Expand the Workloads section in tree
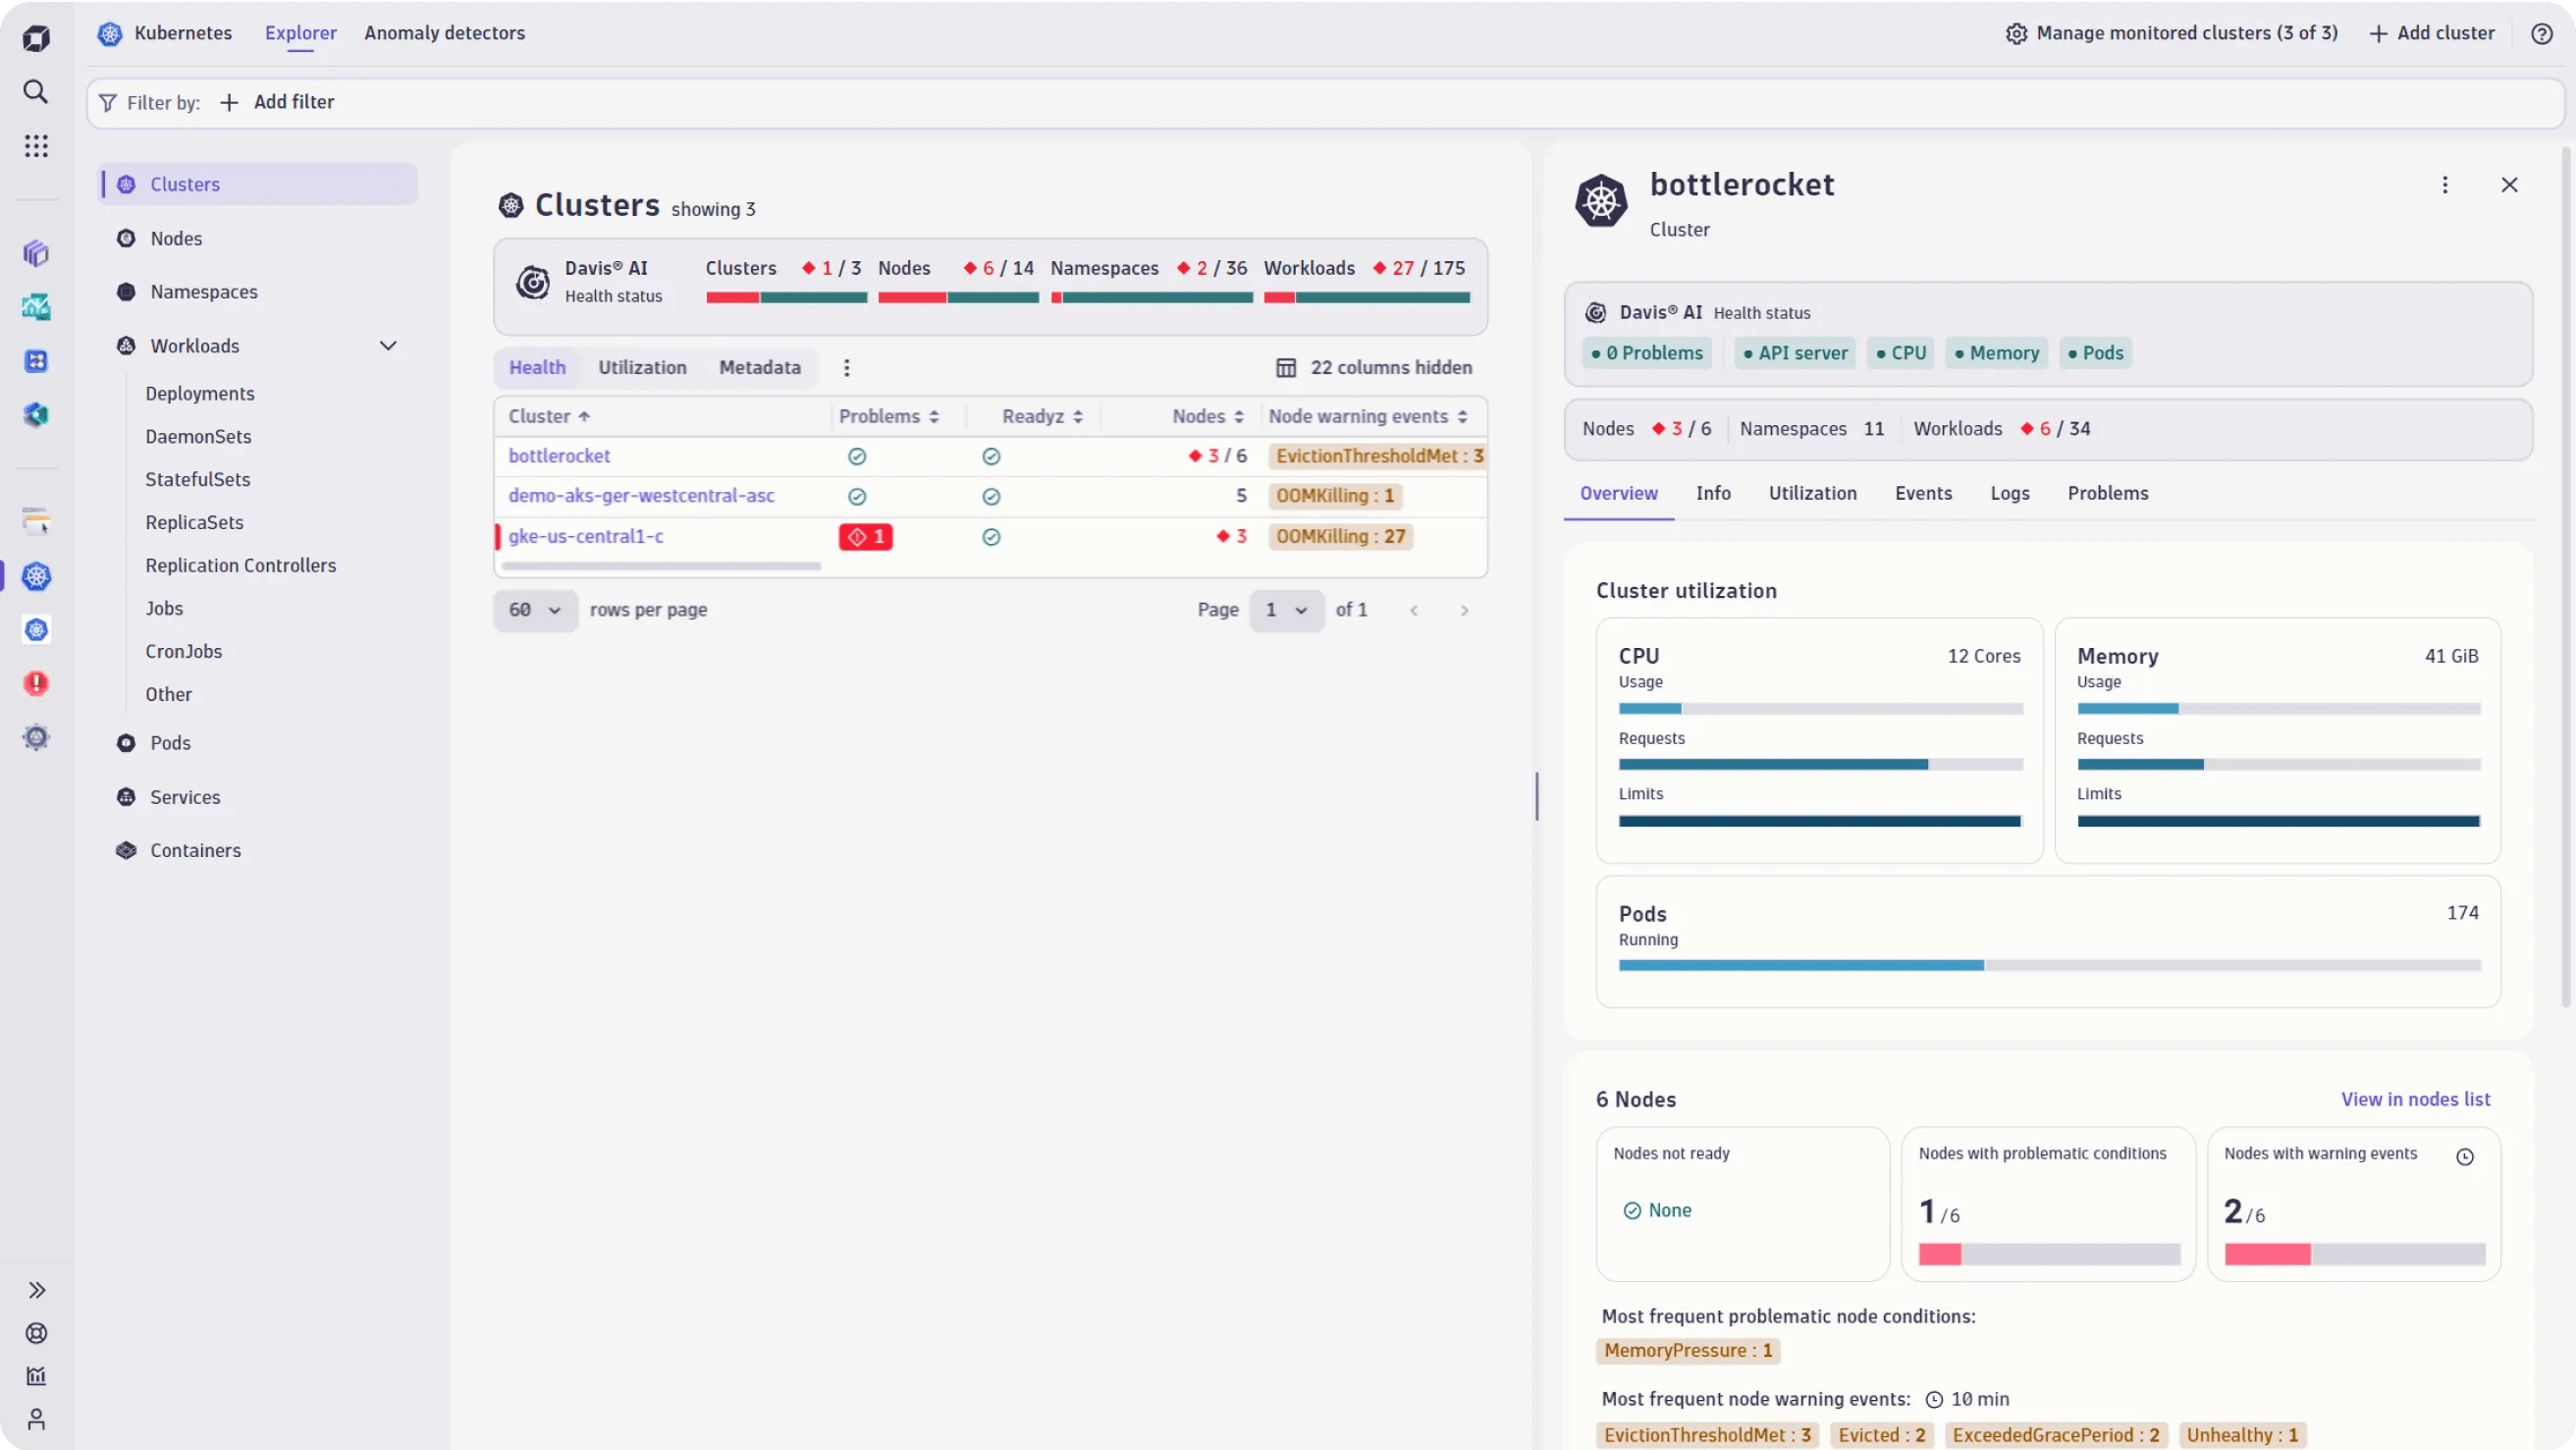The width and height of the screenshot is (2576, 1450). point(388,345)
